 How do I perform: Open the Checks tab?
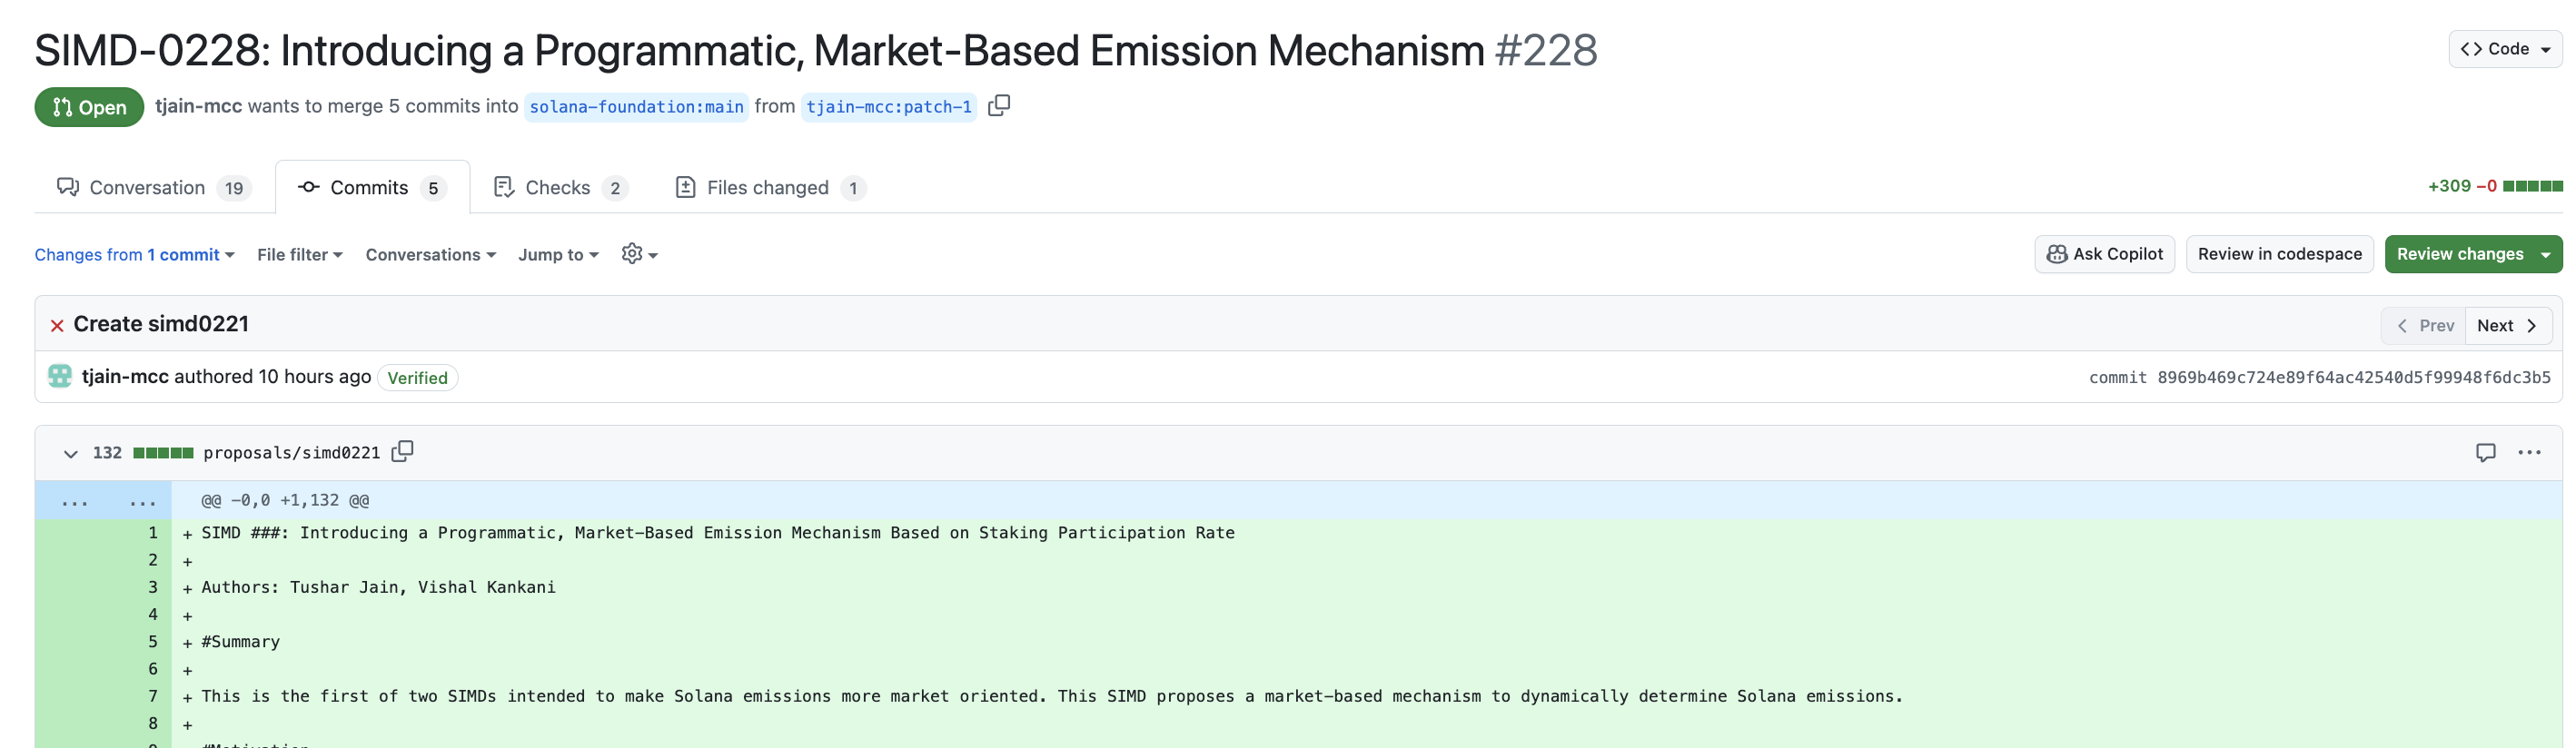point(559,188)
